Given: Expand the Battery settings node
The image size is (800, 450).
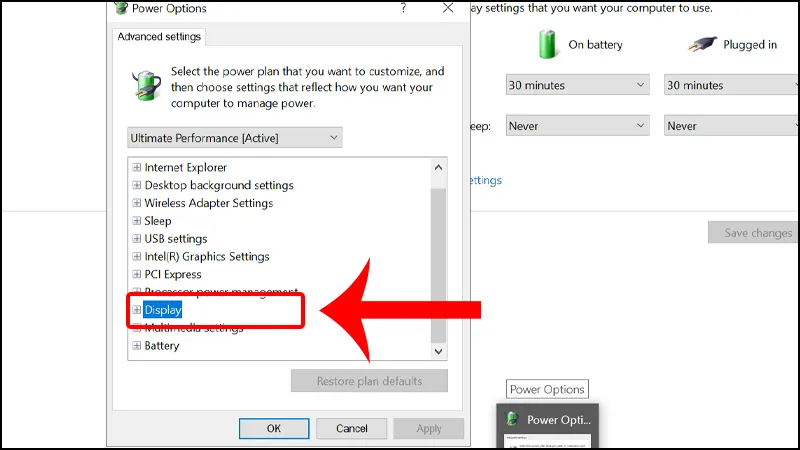Looking at the screenshot, I should [137, 346].
